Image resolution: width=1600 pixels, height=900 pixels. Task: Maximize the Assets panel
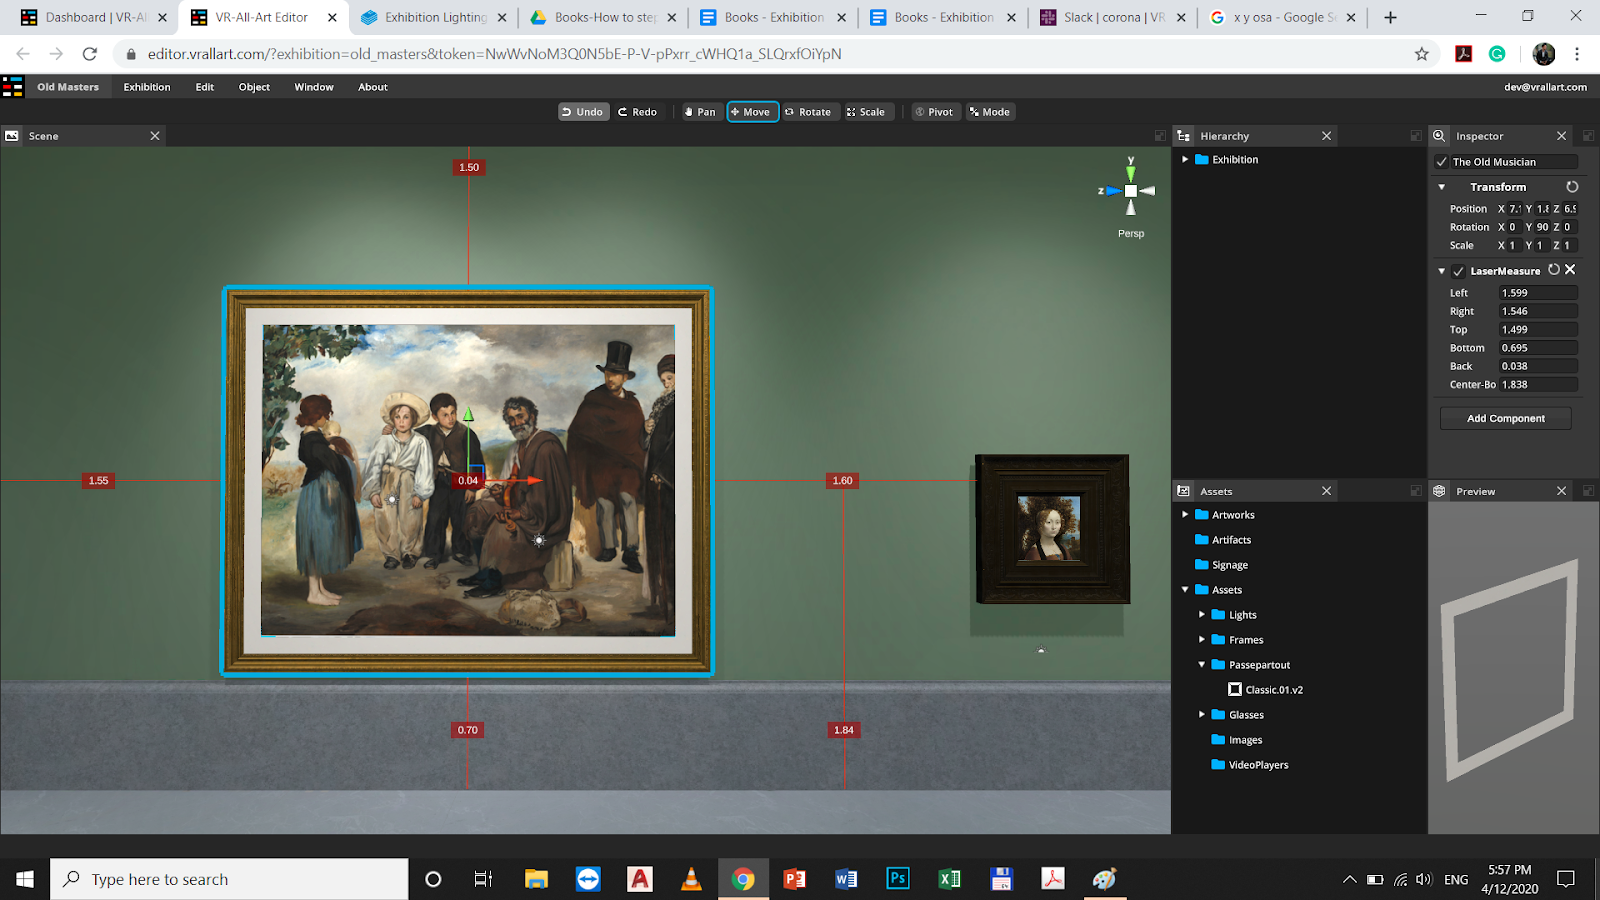click(1416, 491)
